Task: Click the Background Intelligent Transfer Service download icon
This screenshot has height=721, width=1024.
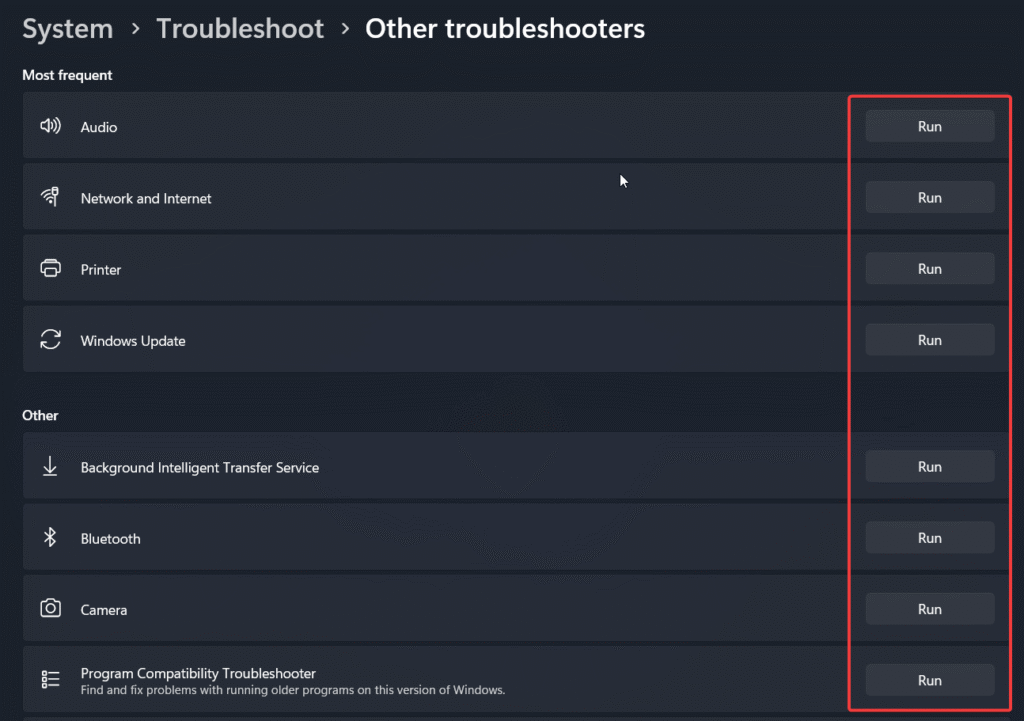Action: [50, 467]
